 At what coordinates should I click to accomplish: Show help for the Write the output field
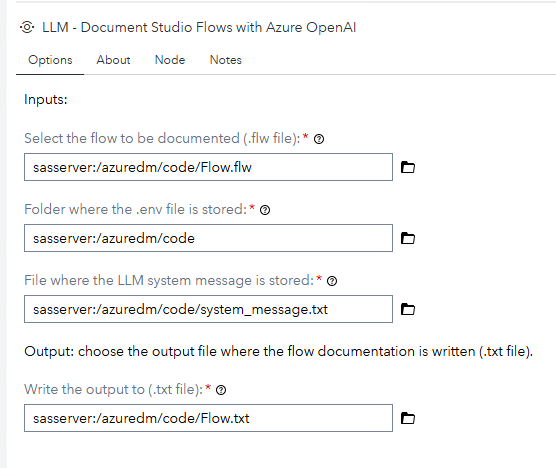[x=221, y=390]
